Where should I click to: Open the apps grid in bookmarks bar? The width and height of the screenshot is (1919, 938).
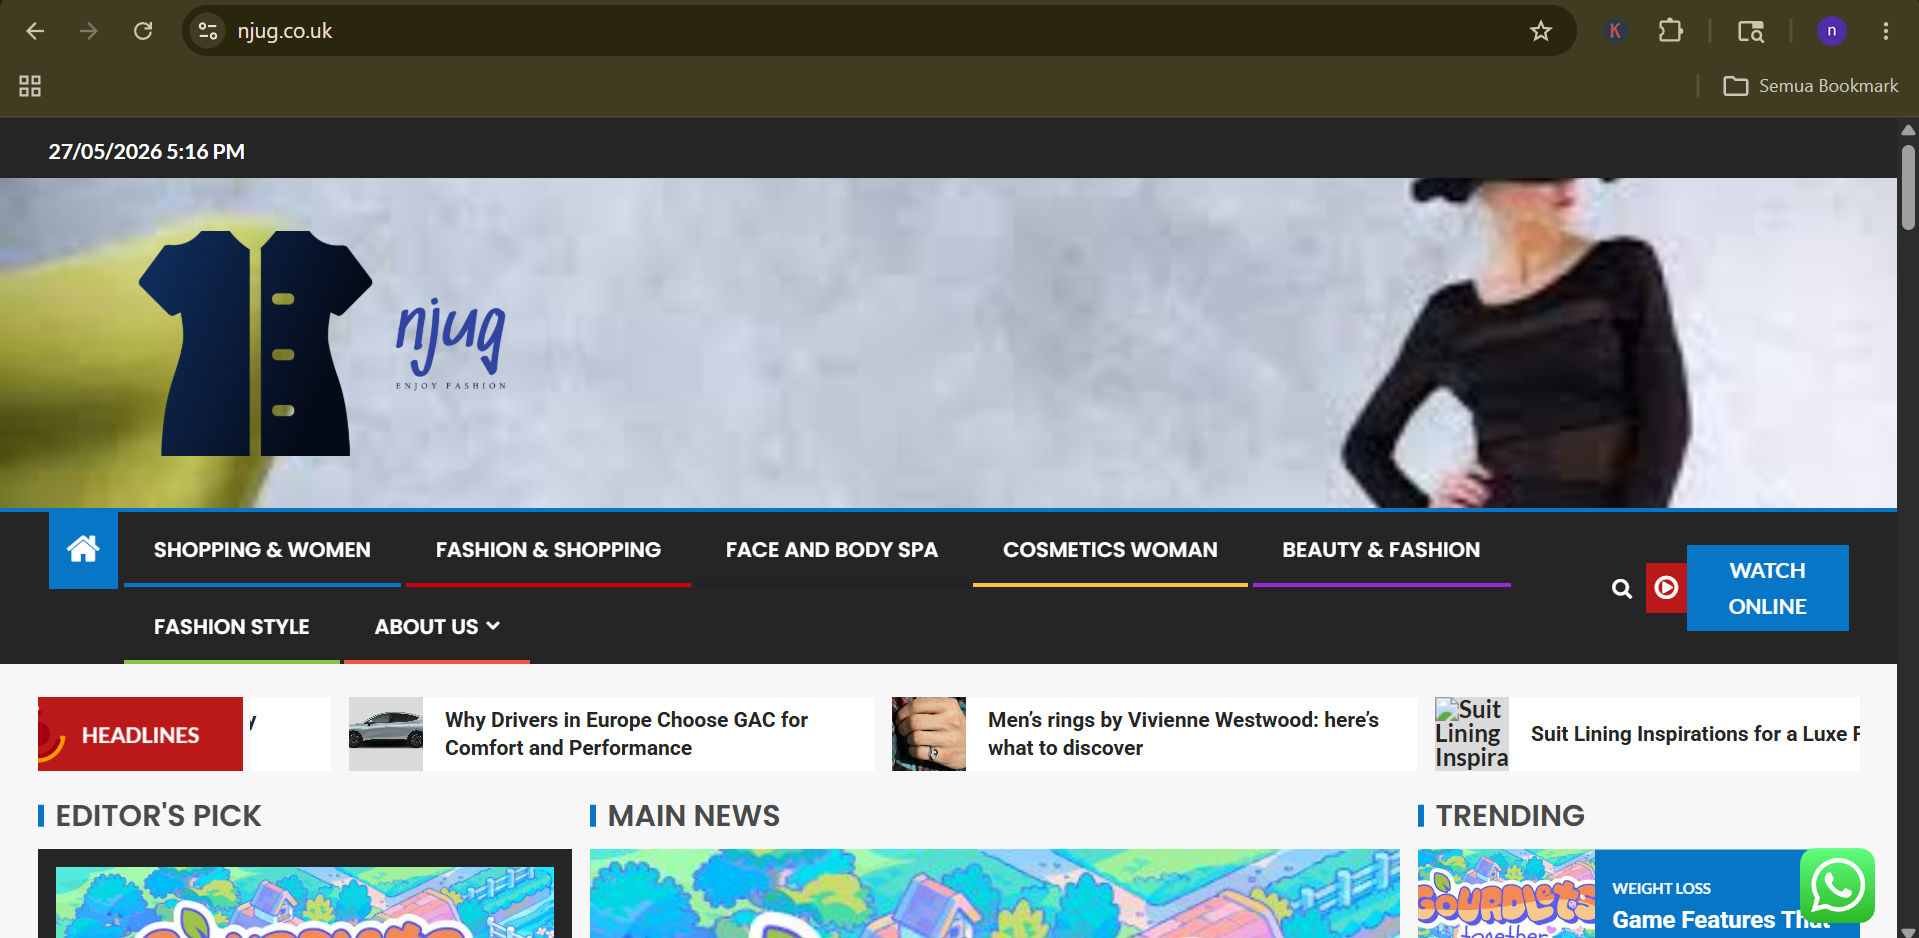point(30,86)
